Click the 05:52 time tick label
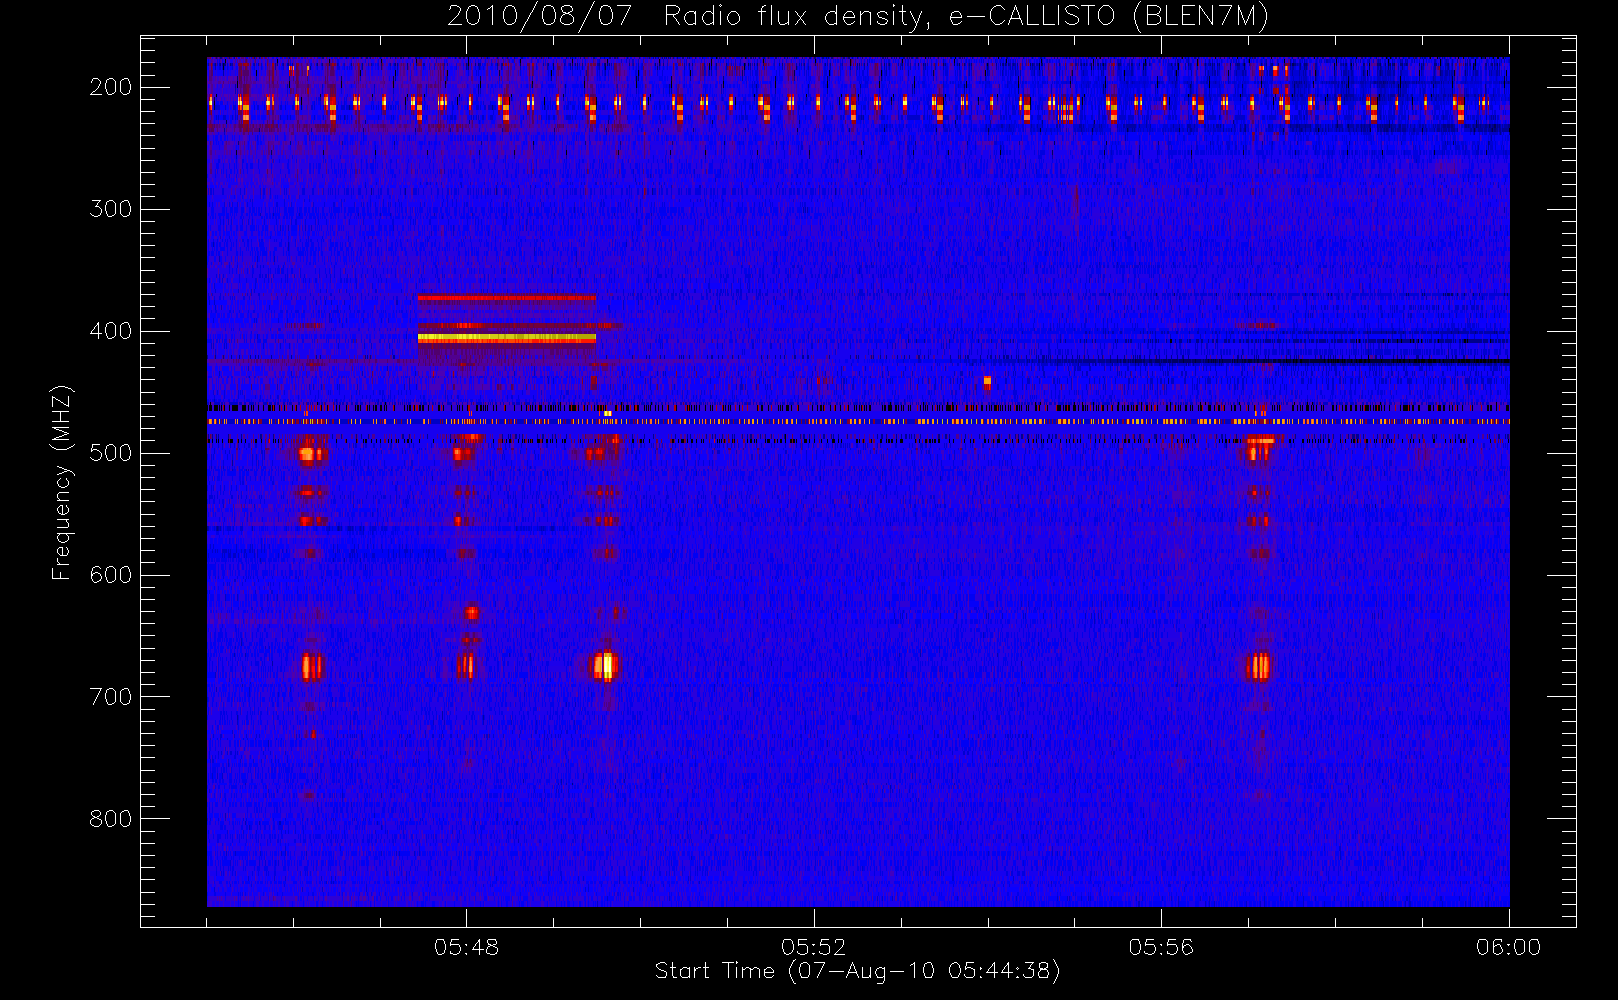The width and height of the screenshot is (1618, 1000). [x=813, y=947]
